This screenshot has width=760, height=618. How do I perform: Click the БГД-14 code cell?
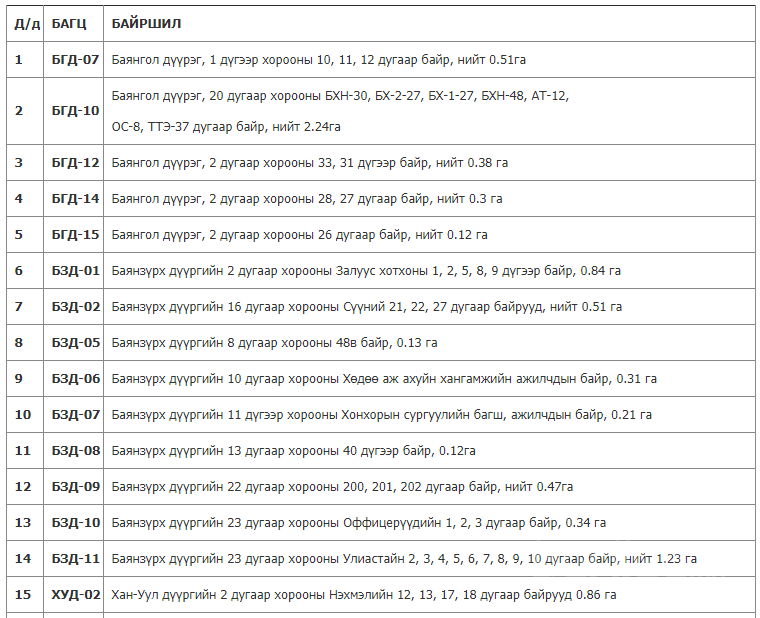click(x=75, y=199)
